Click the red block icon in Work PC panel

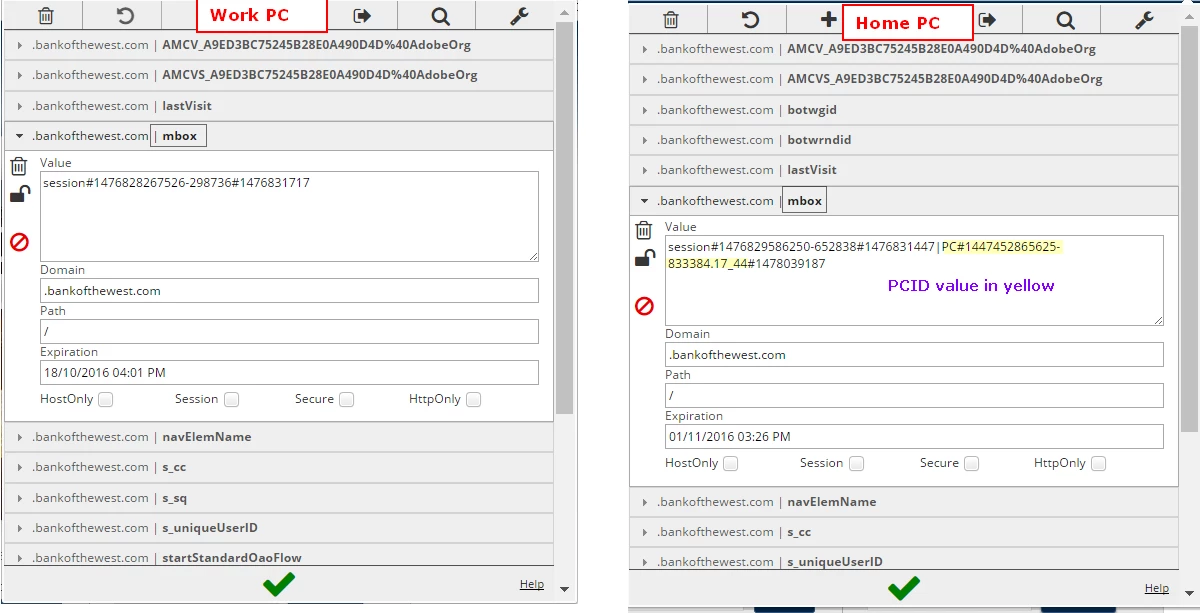(19, 242)
